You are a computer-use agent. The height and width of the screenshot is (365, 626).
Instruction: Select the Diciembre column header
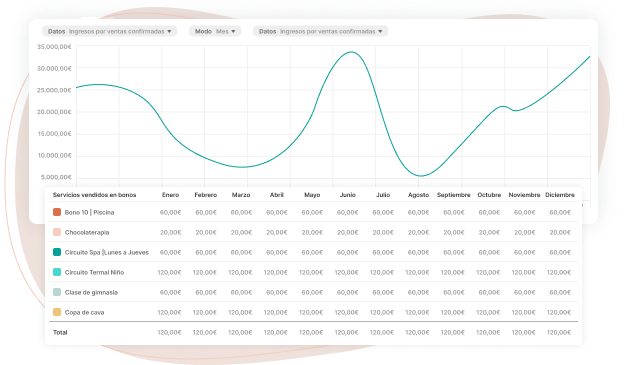pyautogui.click(x=560, y=195)
